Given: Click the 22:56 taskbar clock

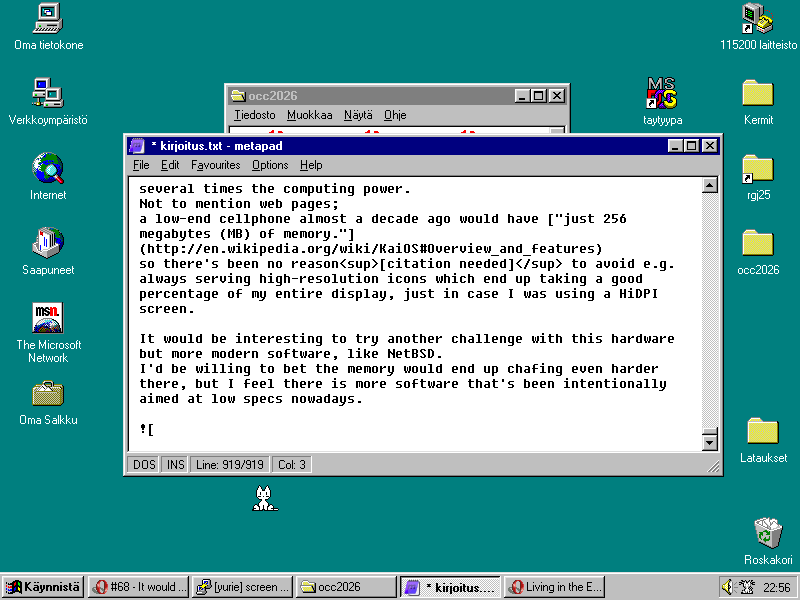Looking at the screenshot, I should [x=777, y=587].
